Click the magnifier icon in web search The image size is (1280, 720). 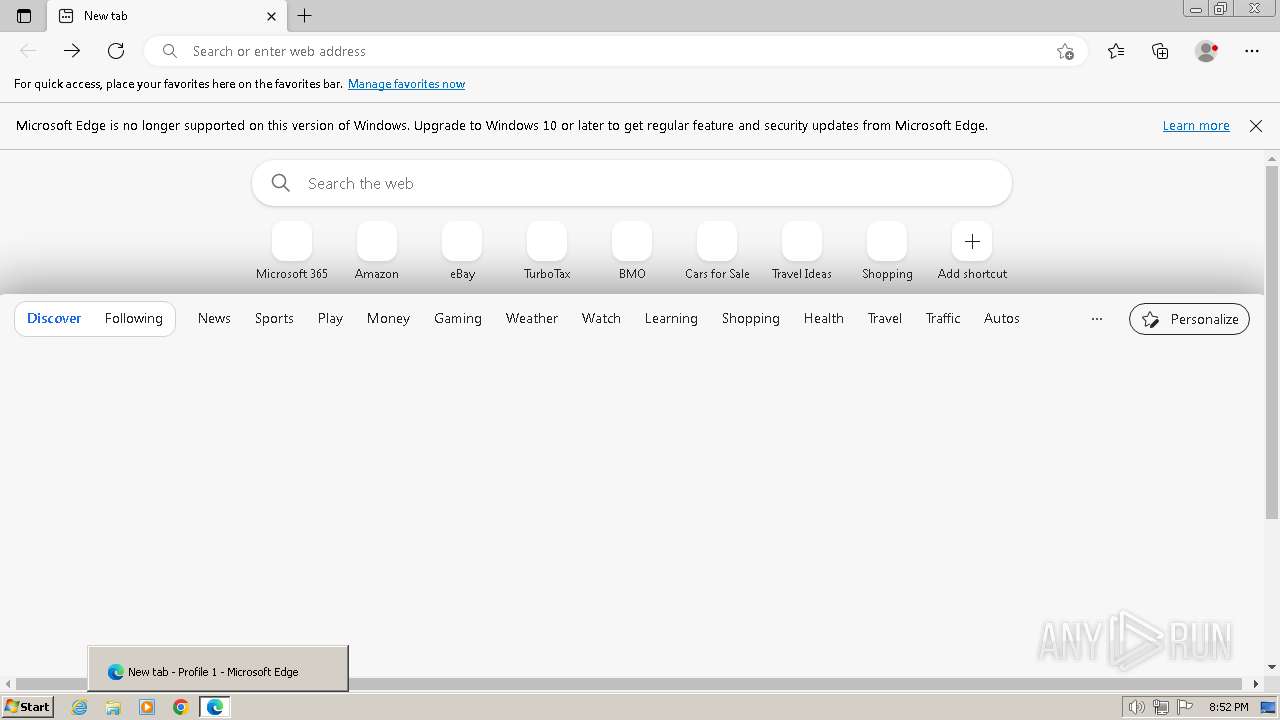pos(281,183)
